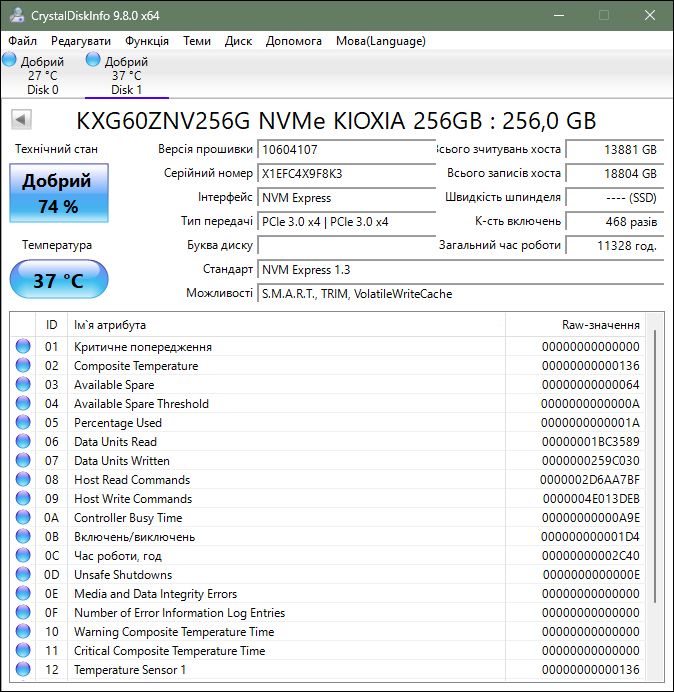Click status orb for Available Spare Threshold
This screenshot has height=692, width=674.
23,403
